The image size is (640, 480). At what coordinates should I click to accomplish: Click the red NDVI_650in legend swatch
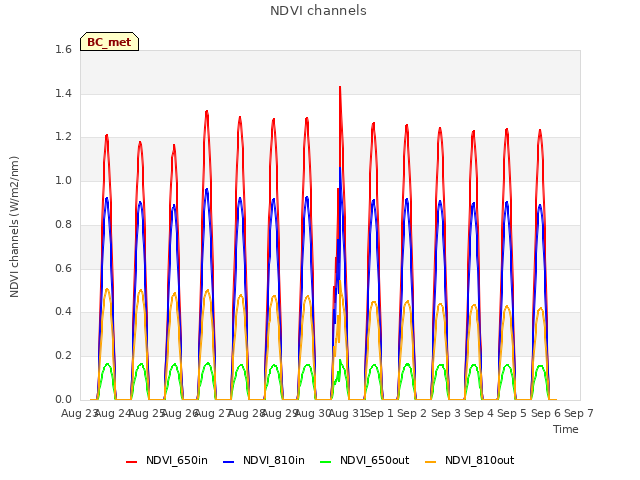click(131, 462)
